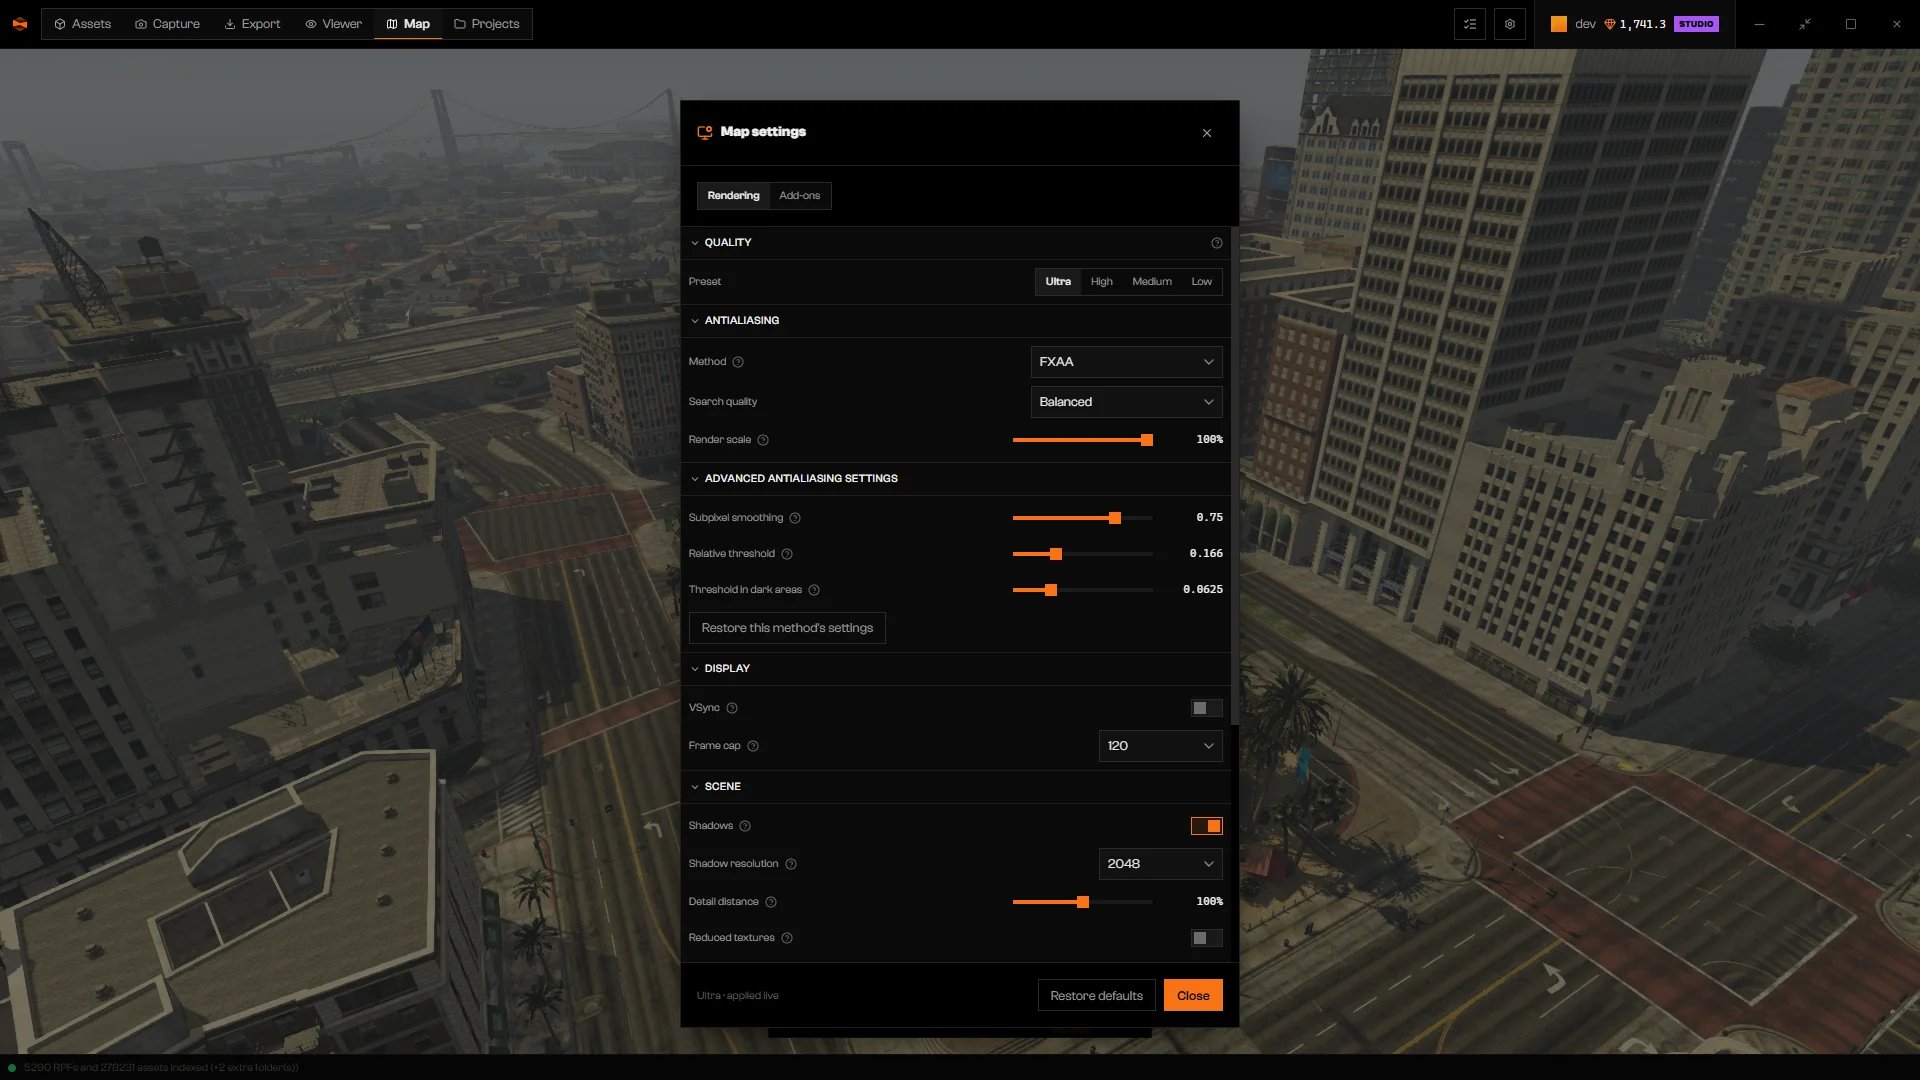Show help for Shadows
This screenshot has width=1920, height=1080.
tap(745, 826)
